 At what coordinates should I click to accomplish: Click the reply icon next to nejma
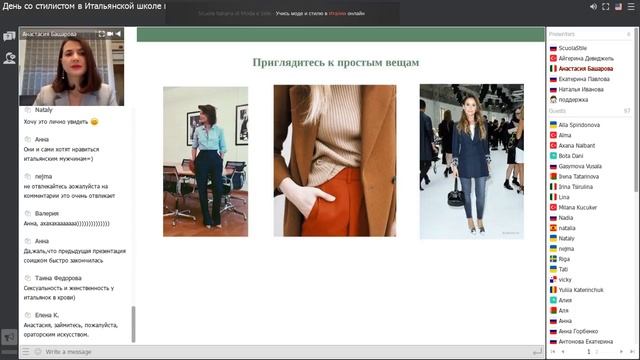[28, 176]
